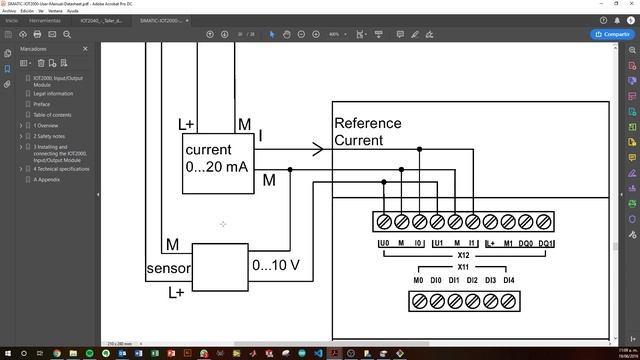The height and width of the screenshot is (360, 640).
Task: Open Visual Studio Code from taskbar
Action: point(318,353)
